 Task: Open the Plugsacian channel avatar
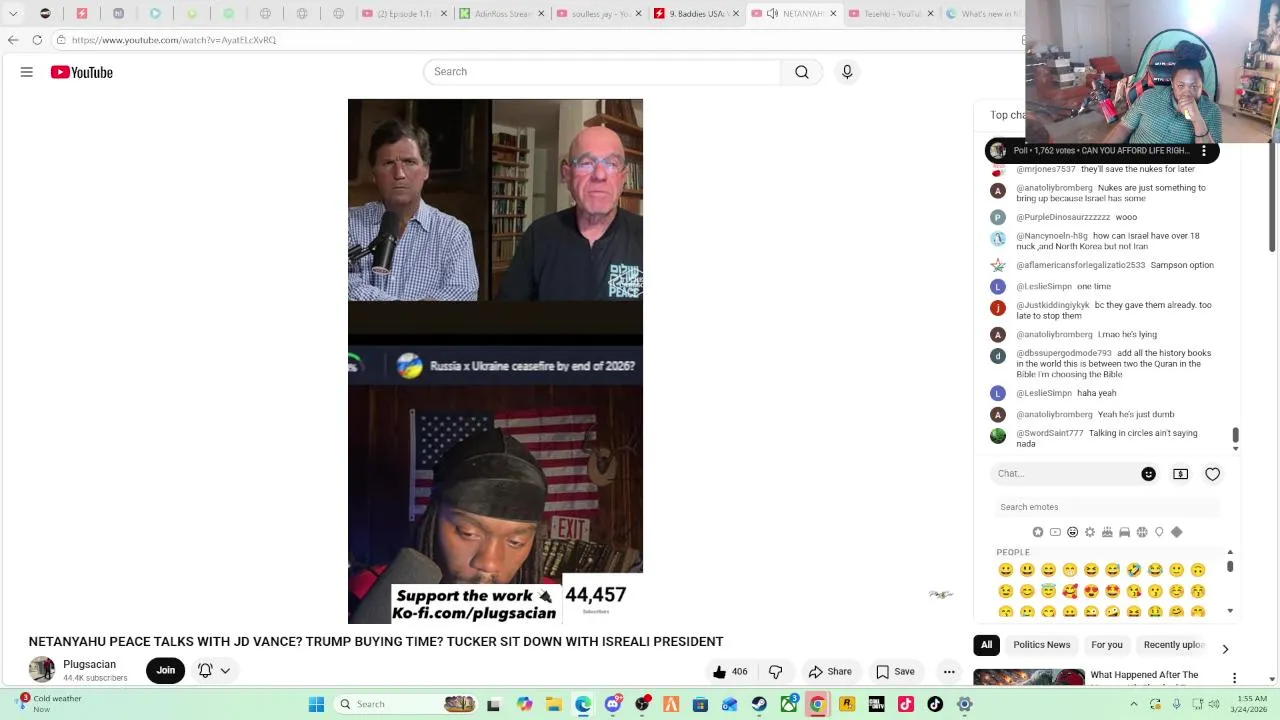click(42, 670)
